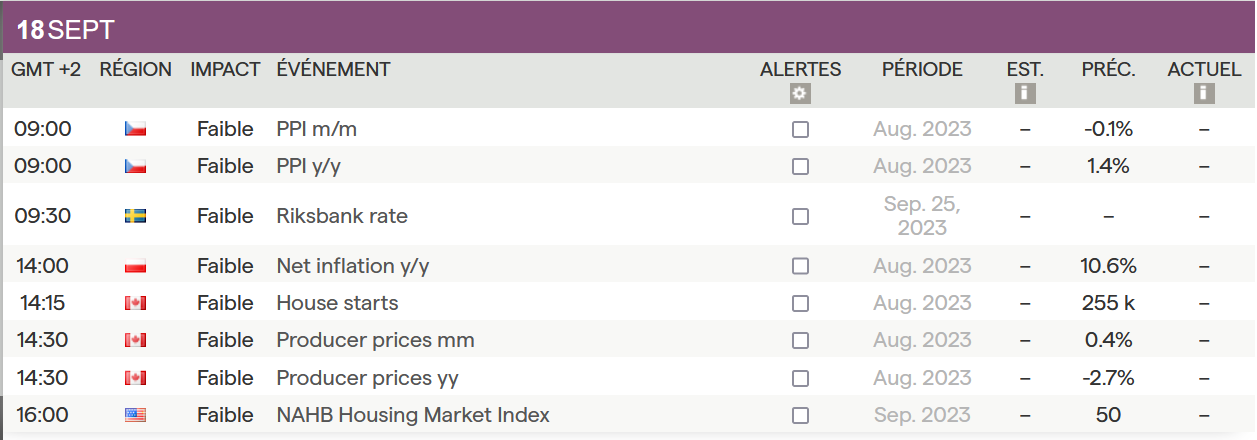Image resolution: width=1257 pixels, height=440 pixels.
Task: Click Czech flag on PPI m/m row
Action: (x=135, y=129)
